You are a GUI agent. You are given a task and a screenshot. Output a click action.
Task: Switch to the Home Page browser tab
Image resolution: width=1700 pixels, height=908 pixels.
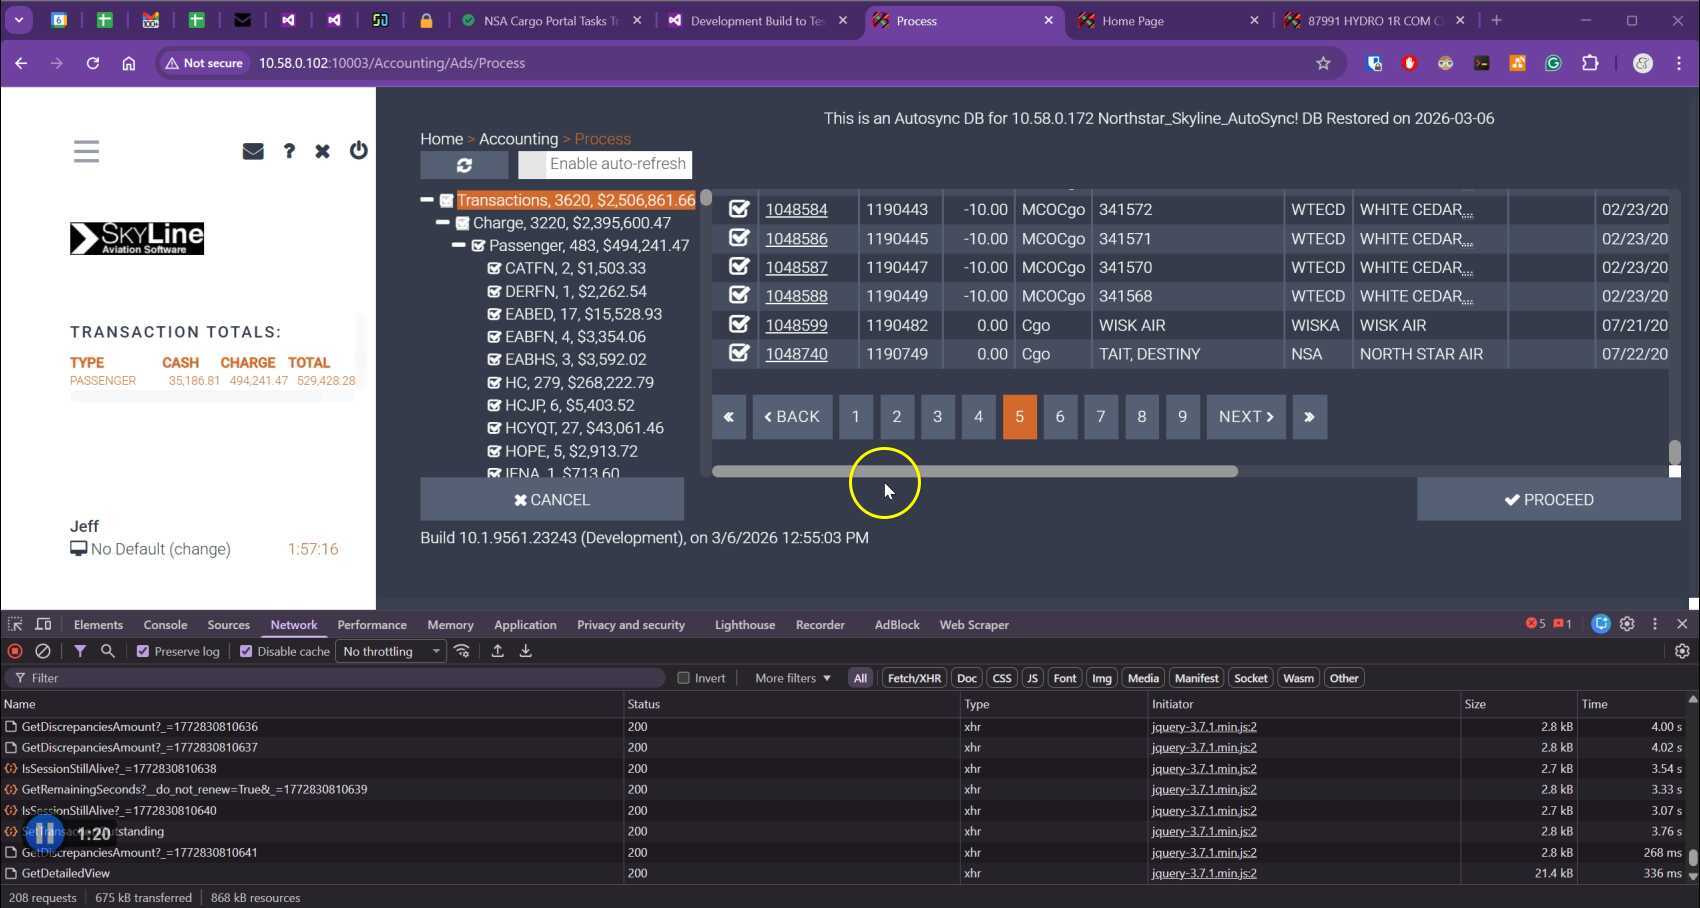tap(1132, 21)
